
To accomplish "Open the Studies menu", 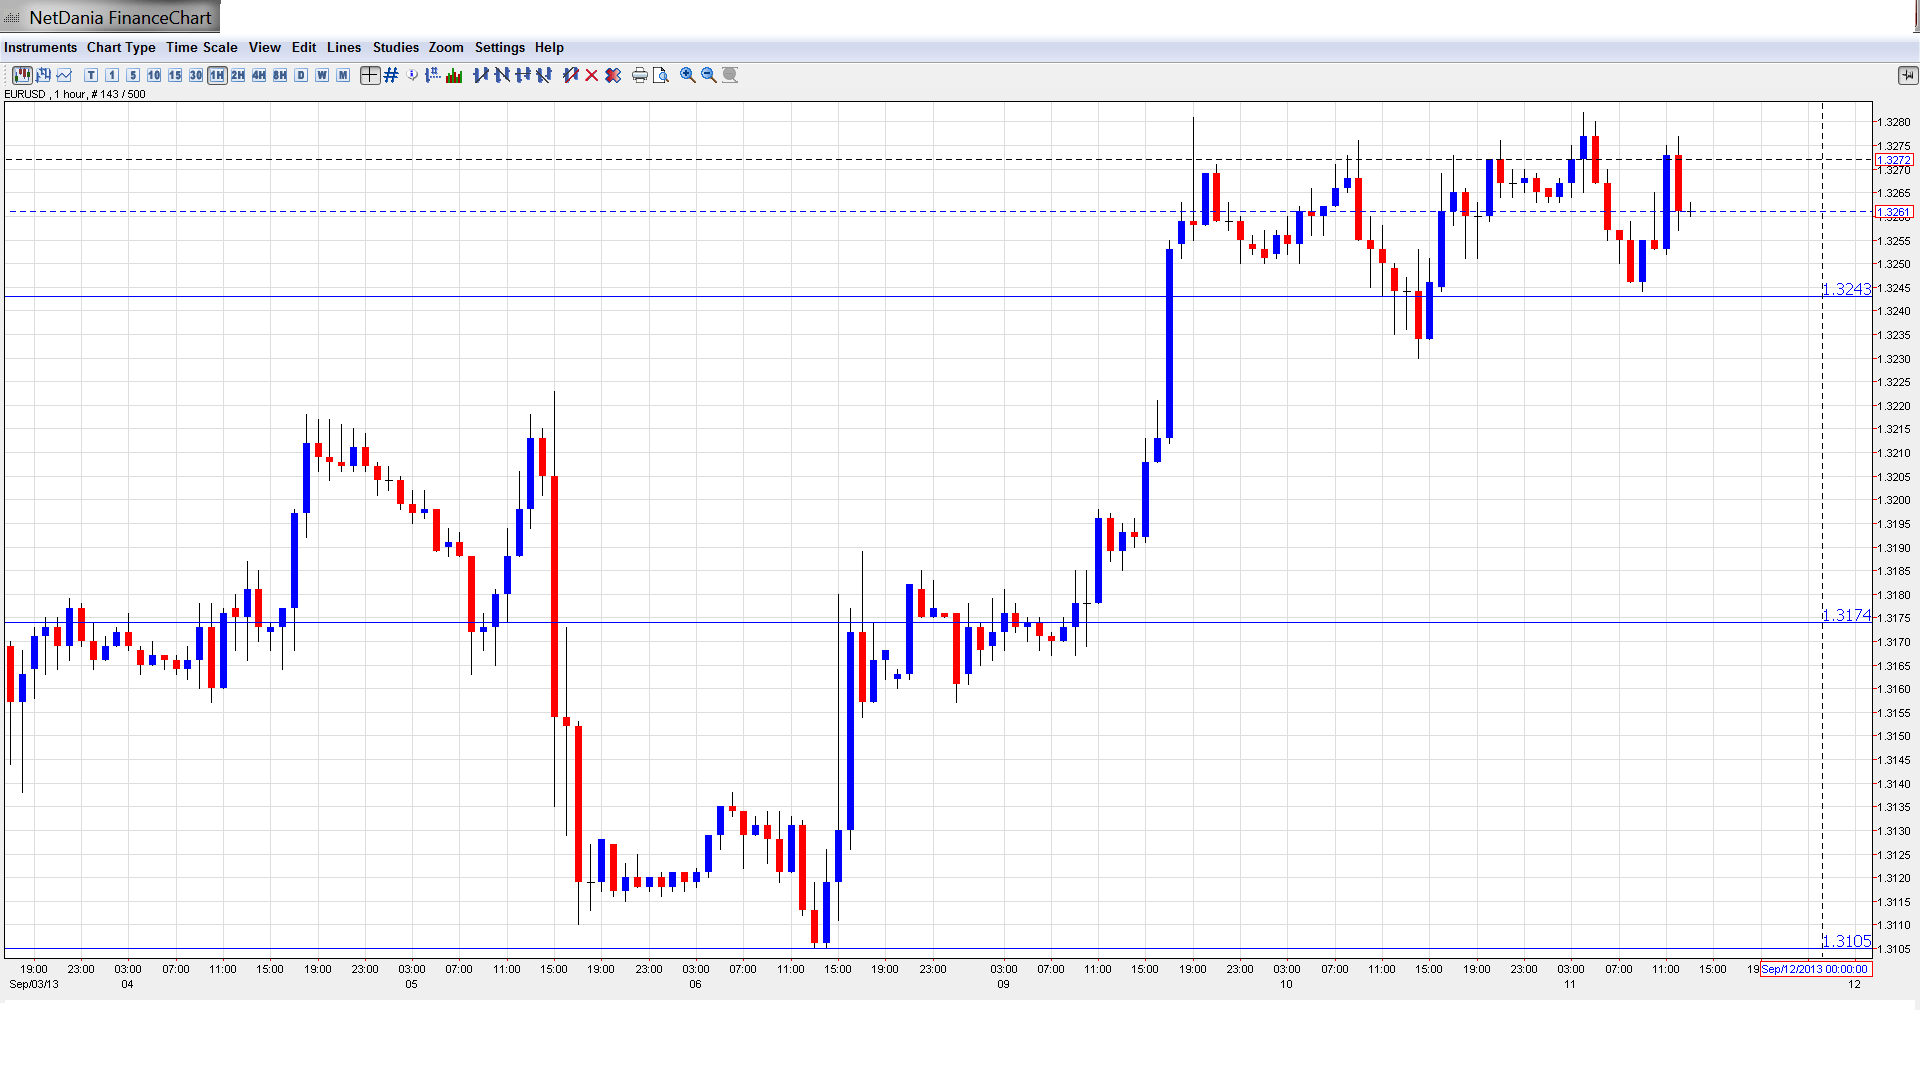I will pos(395,47).
